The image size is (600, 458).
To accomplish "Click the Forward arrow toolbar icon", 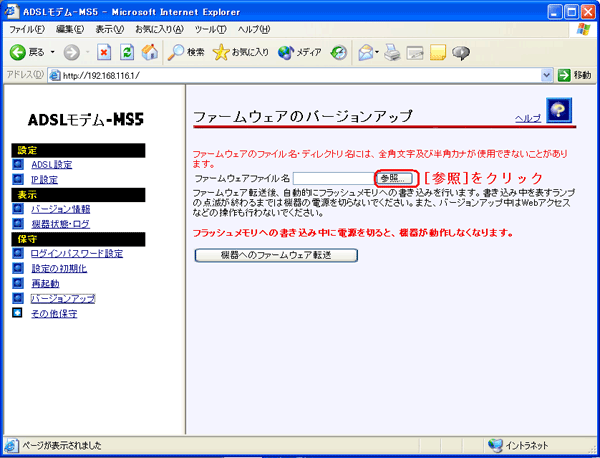I will (71, 52).
